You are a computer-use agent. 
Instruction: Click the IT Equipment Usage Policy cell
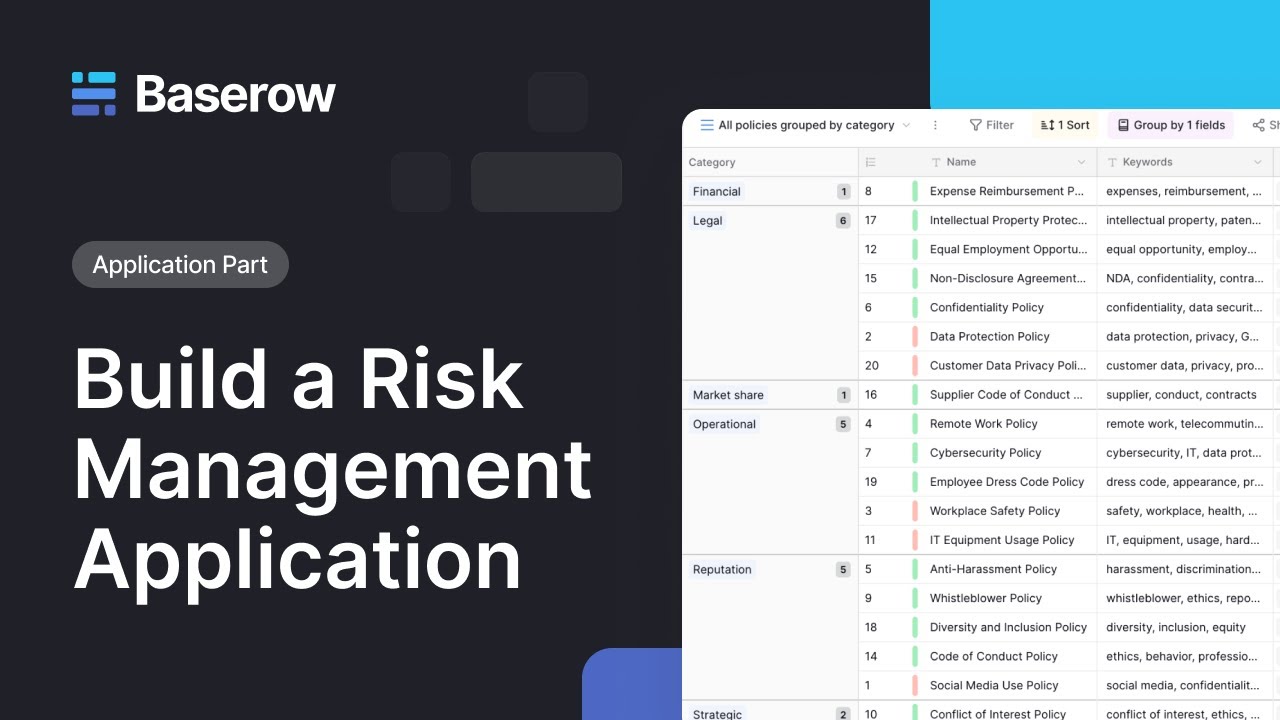[x=1008, y=539]
